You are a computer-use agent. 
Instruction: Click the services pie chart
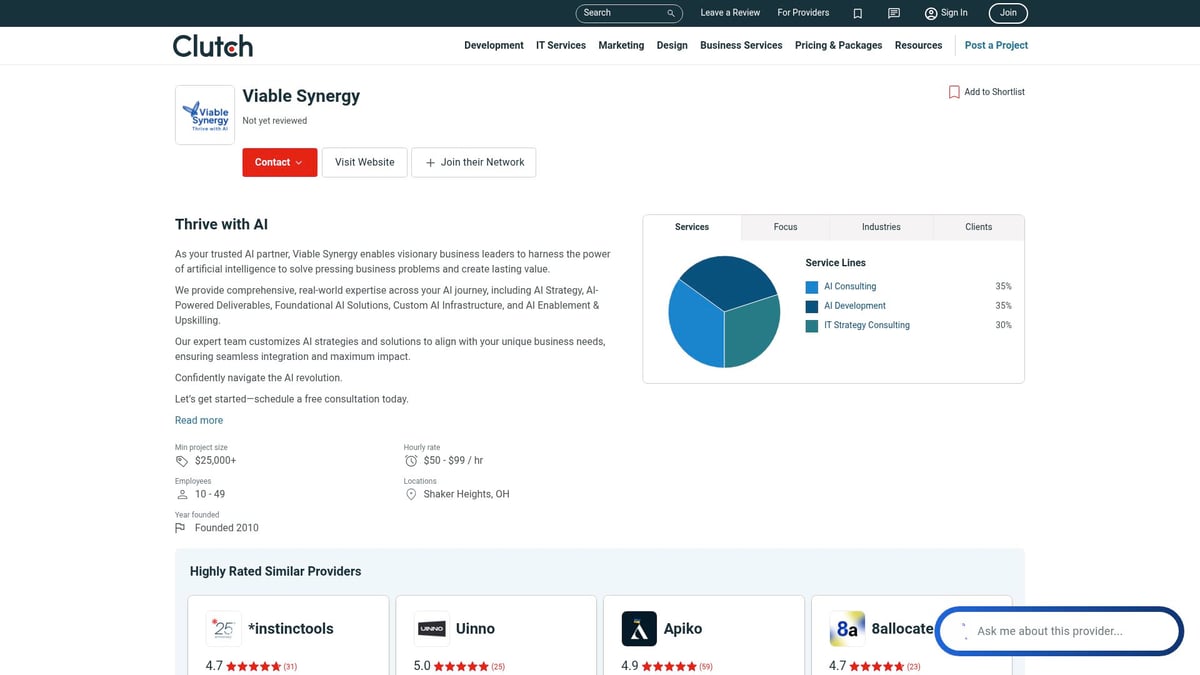pyautogui.click(x=724, y=312)
